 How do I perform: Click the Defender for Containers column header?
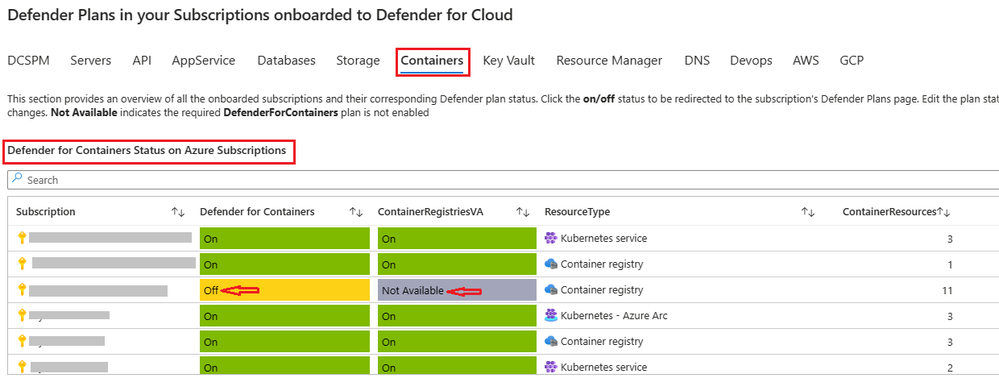click(257, 211)
